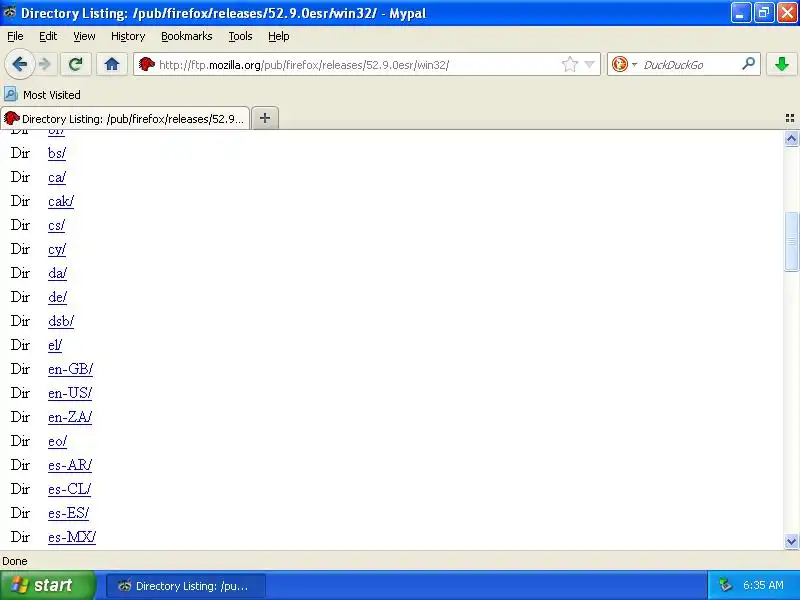This screenshot has width=800, height=600.
Task: Open the Downloads green arrow button
Action: pyautogui.click(x=782, y=64)
